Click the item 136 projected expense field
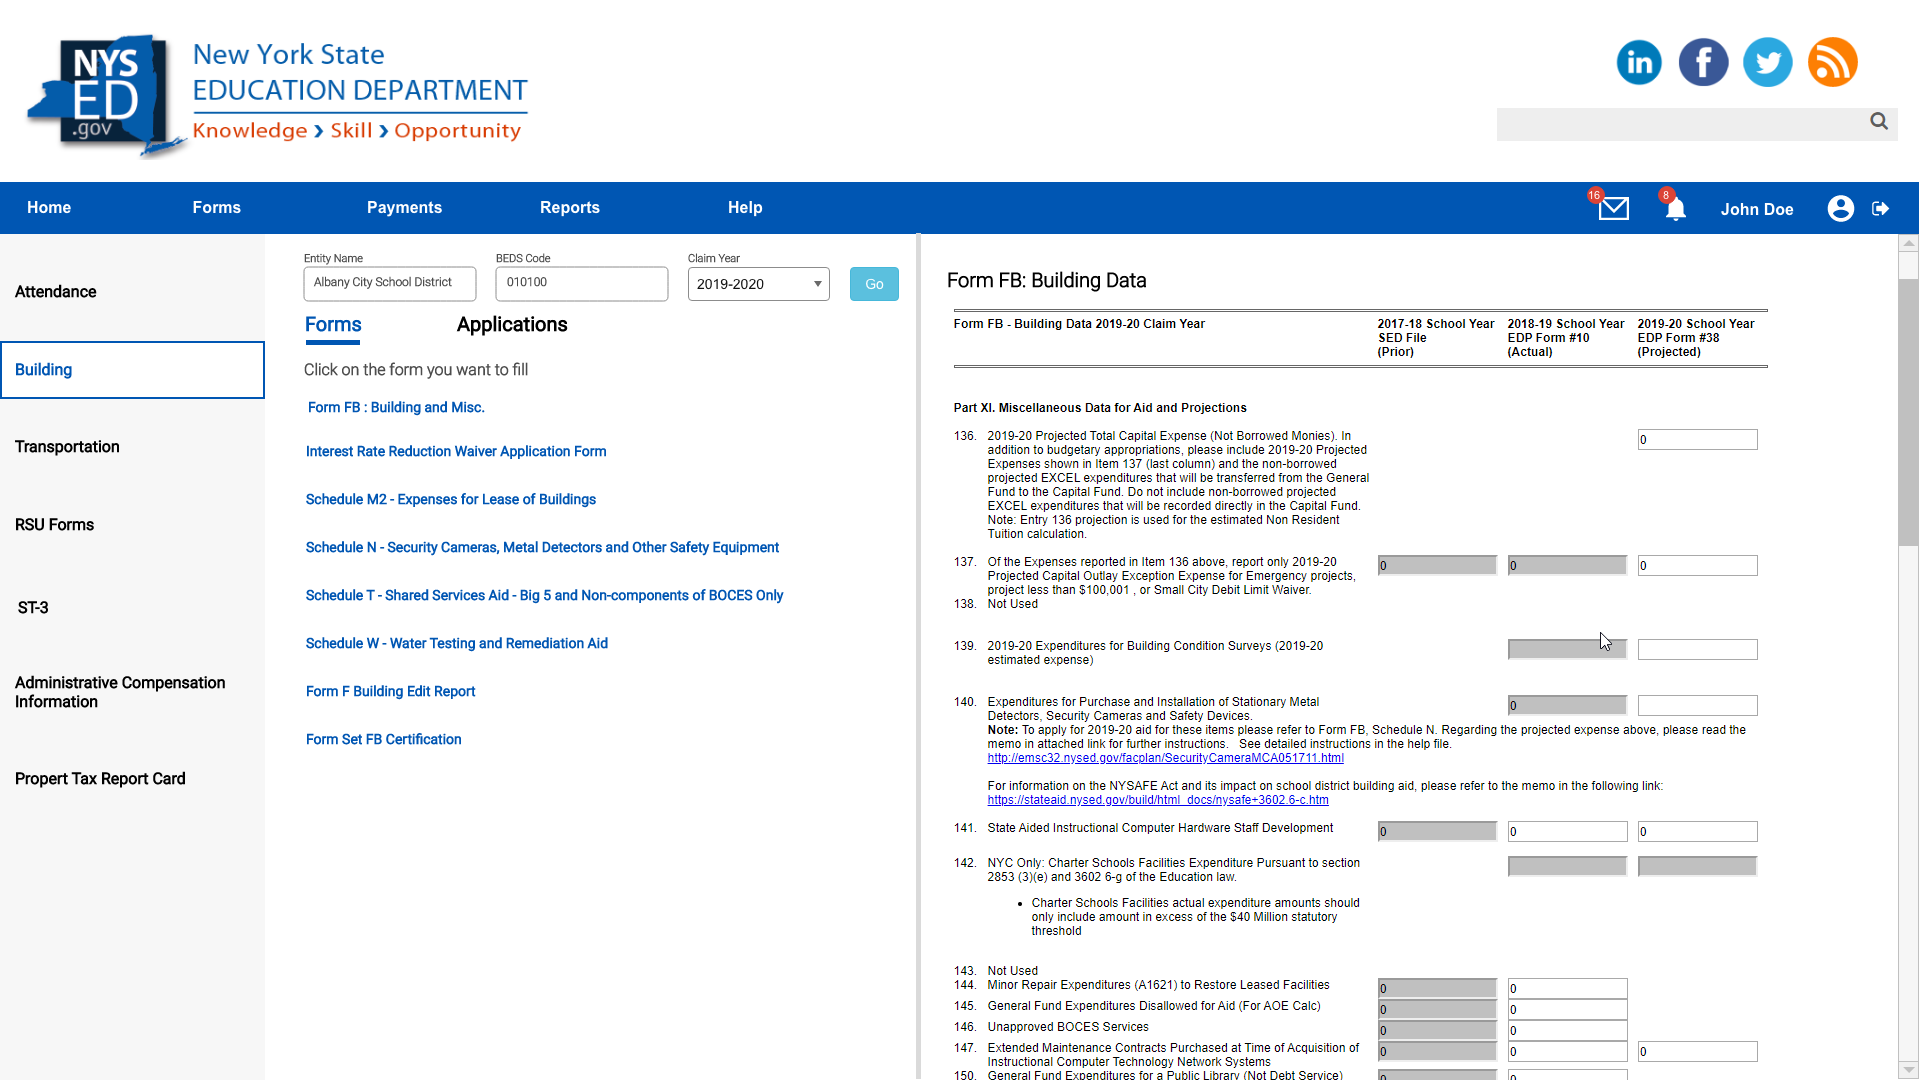Screen dimensions: 1920x1080 pyautogui.click(x=1696, y=440)
